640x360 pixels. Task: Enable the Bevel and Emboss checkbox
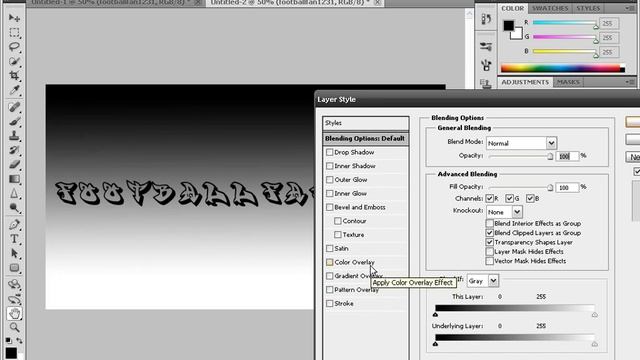click(x=329, y=207)
